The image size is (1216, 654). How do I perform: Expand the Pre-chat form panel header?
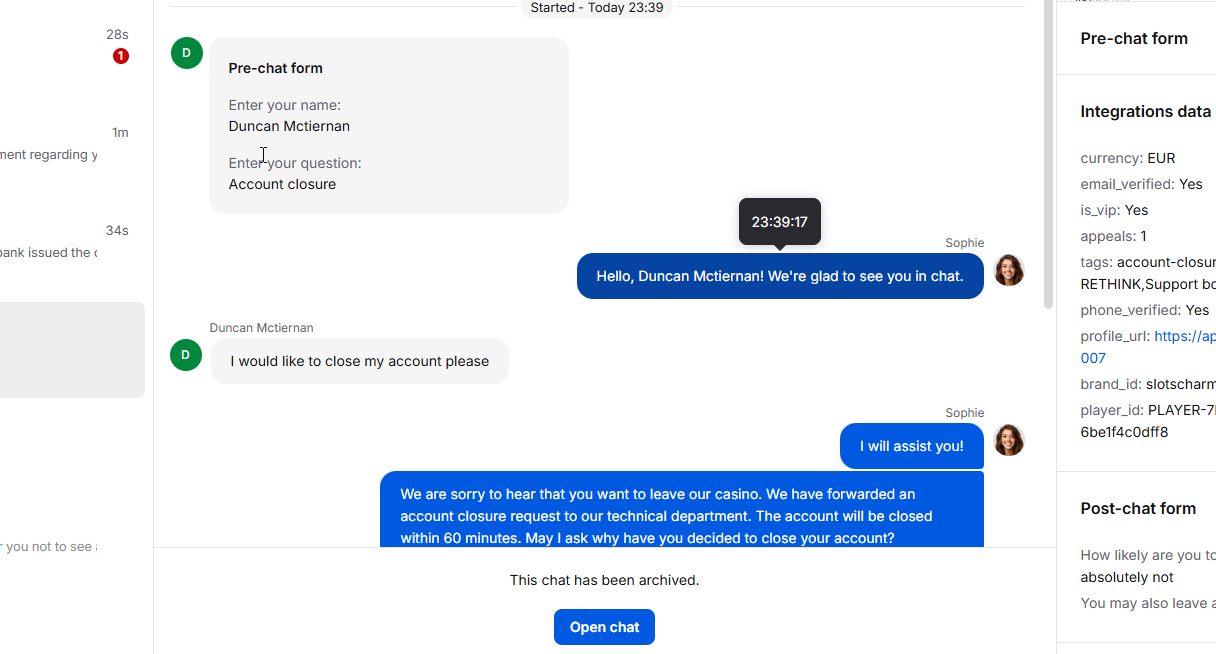point(1134,38)
